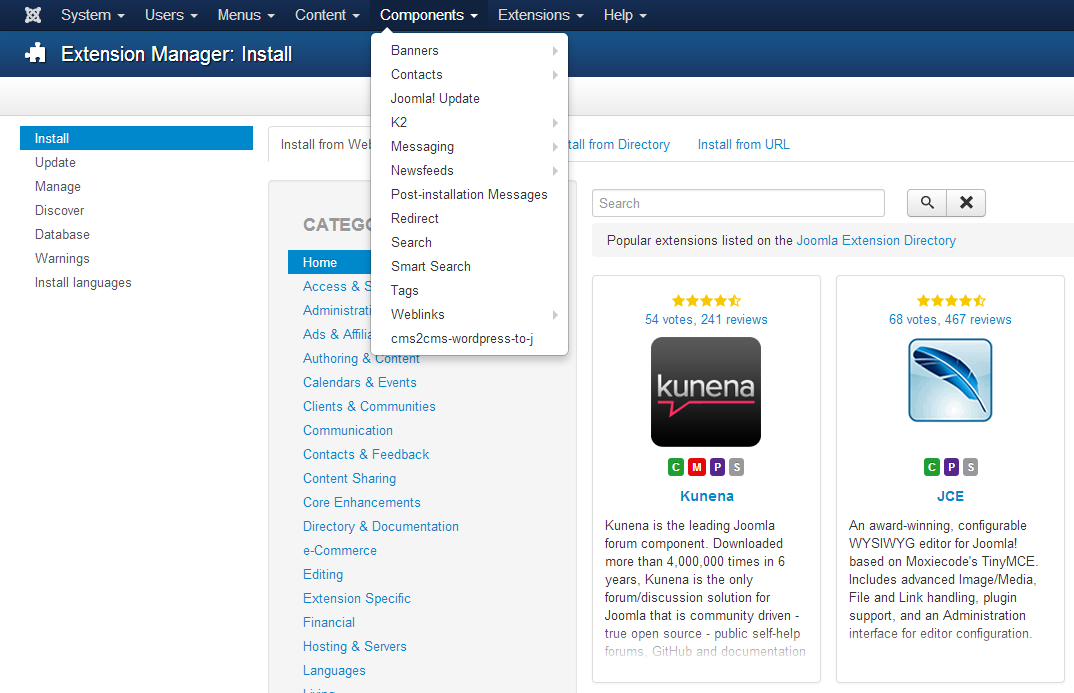Click the extension Search input field
Viewport: 1074px width, 693px height.
738,203
